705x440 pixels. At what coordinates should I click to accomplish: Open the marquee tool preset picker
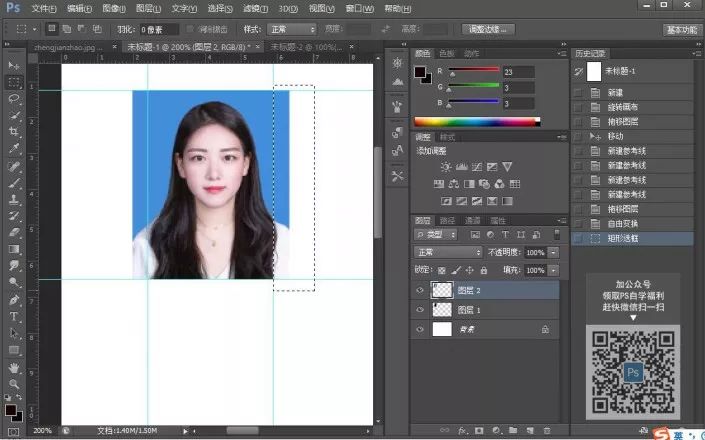pos(26,29)
